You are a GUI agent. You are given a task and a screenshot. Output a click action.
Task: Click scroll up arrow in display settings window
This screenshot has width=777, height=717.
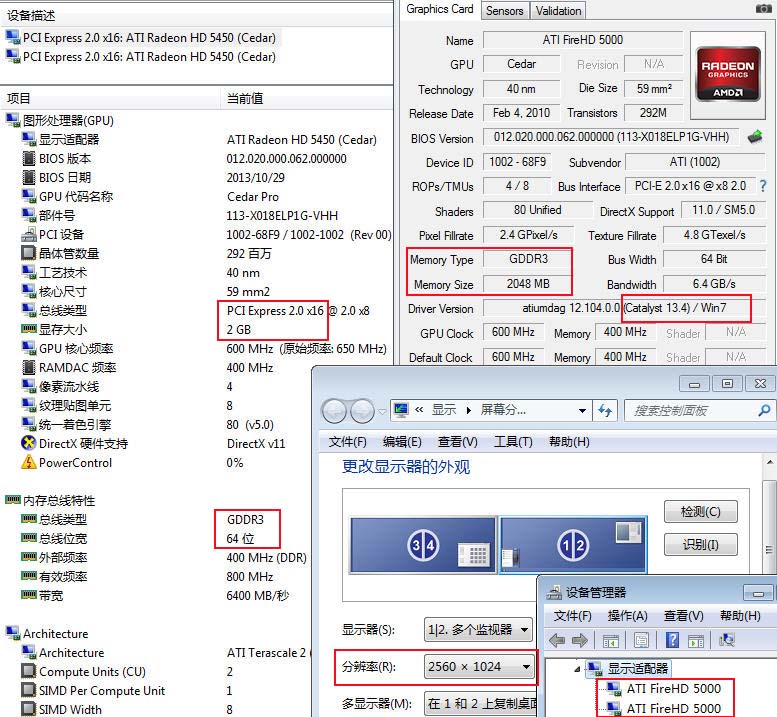click(770, 462)
